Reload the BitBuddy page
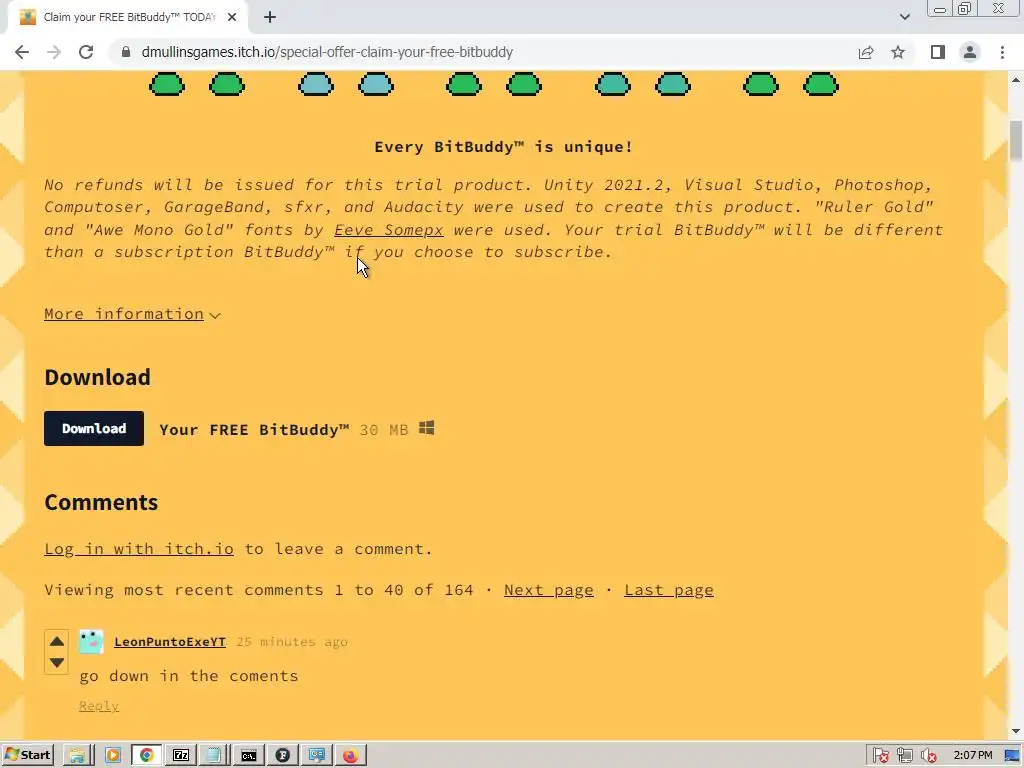 tap(86, 52)
